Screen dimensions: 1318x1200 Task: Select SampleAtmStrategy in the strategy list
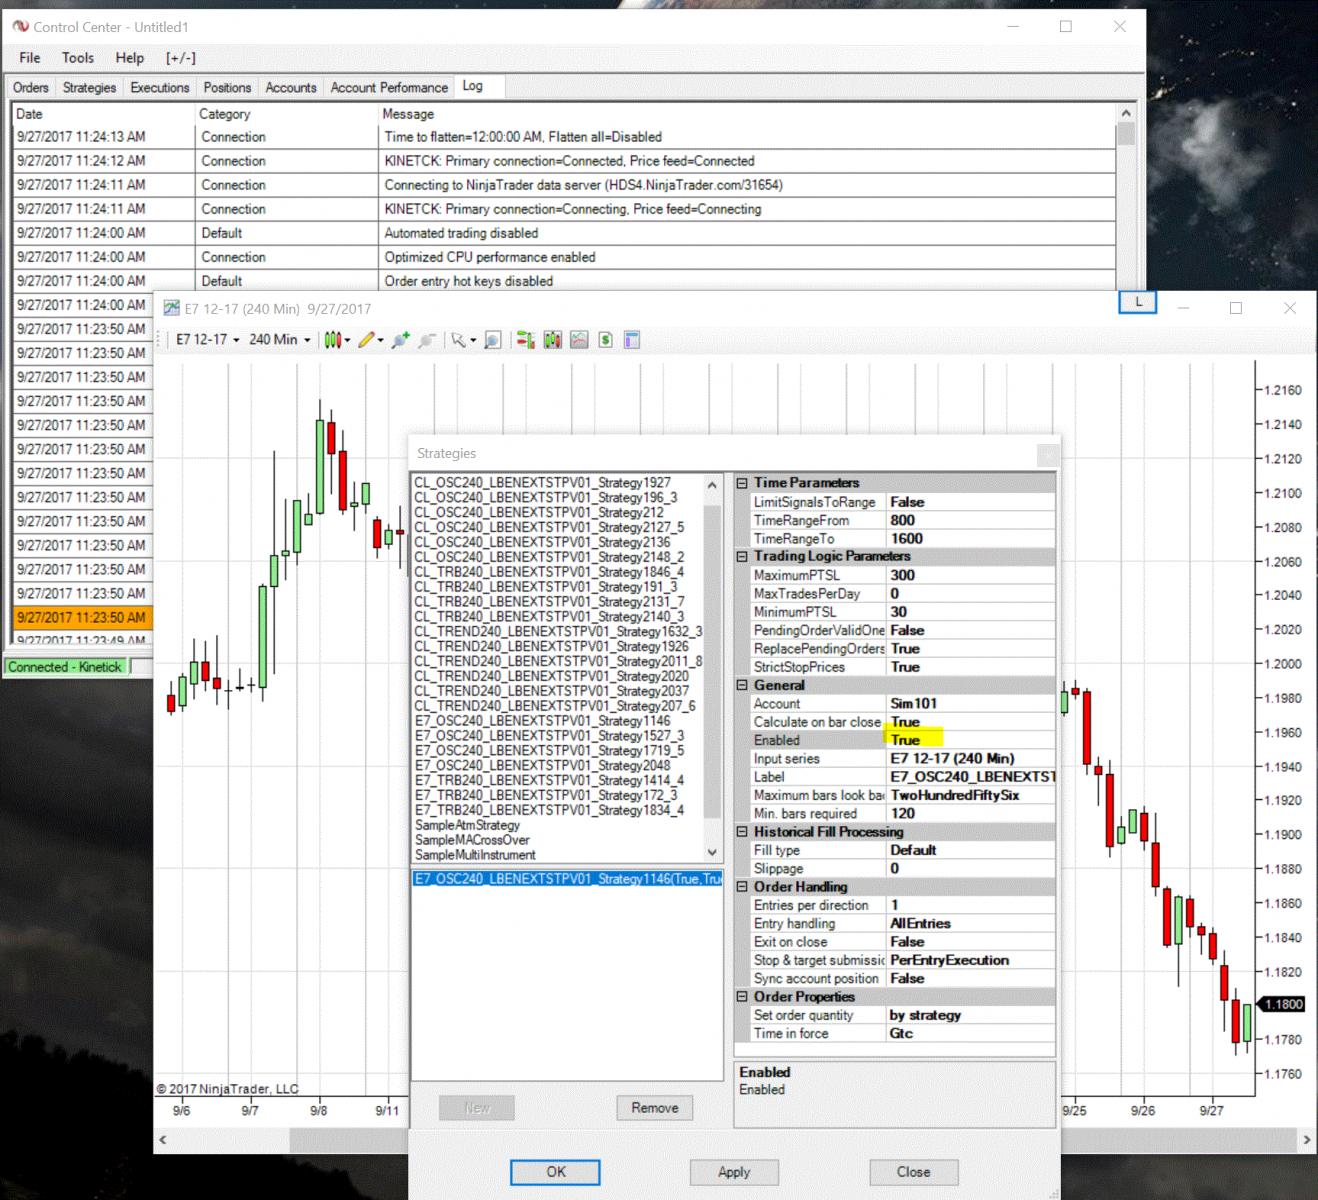pos(467,825)
